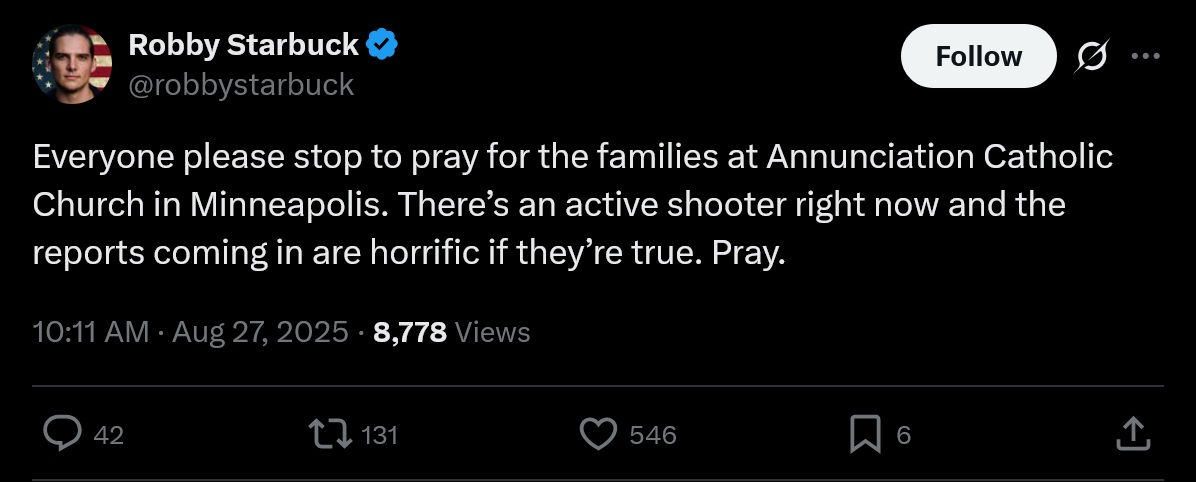Click the like count of 546

[x=653, y=435]
